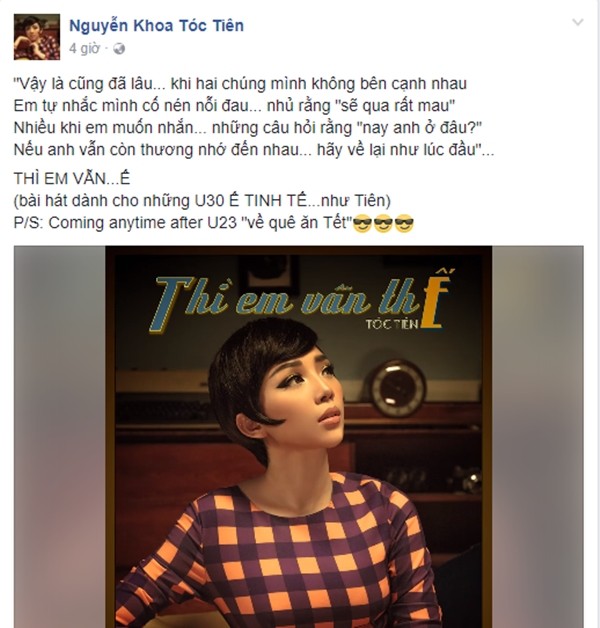Viewport: 600px width, 628px height.
Task: Open Nguyễn Khoa Tóc Tiên profile link
Action: click(156, 26)
